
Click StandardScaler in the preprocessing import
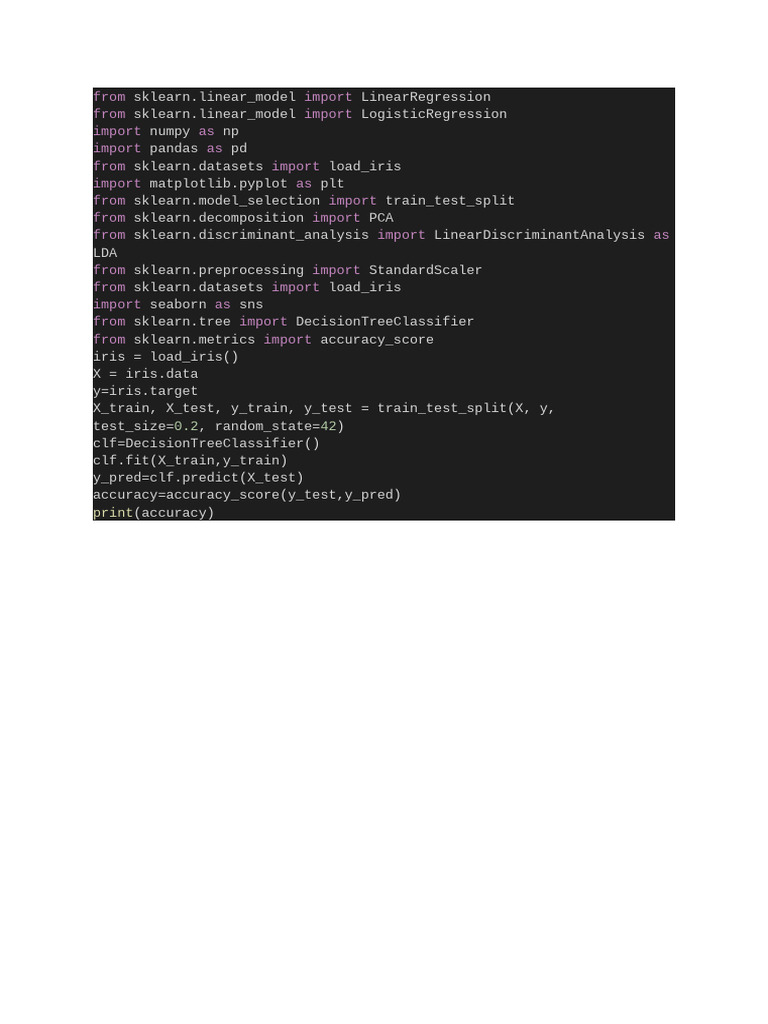pos(425,270)
